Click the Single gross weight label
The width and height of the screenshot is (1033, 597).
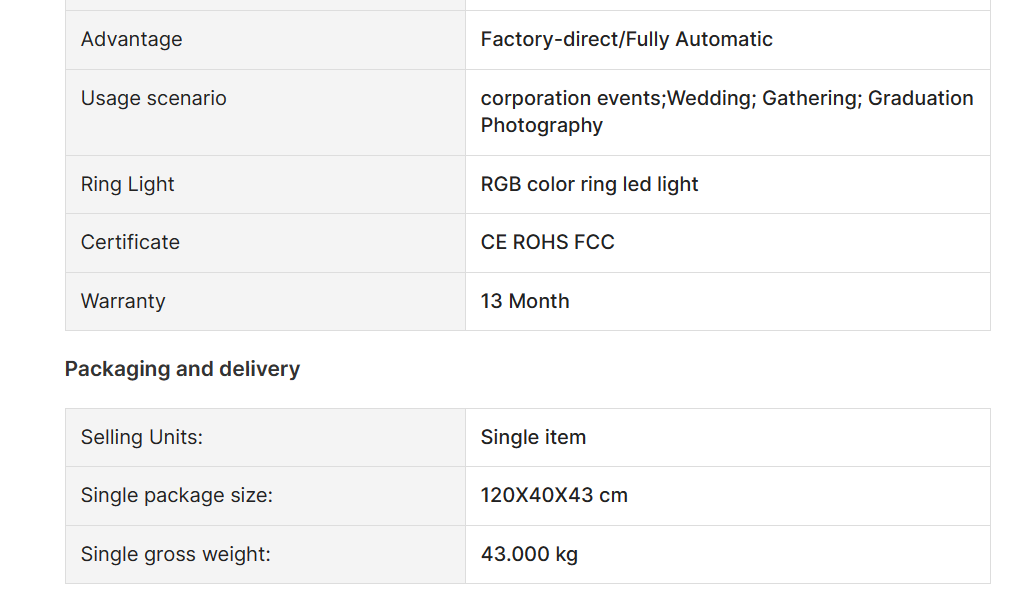(175, 554)
